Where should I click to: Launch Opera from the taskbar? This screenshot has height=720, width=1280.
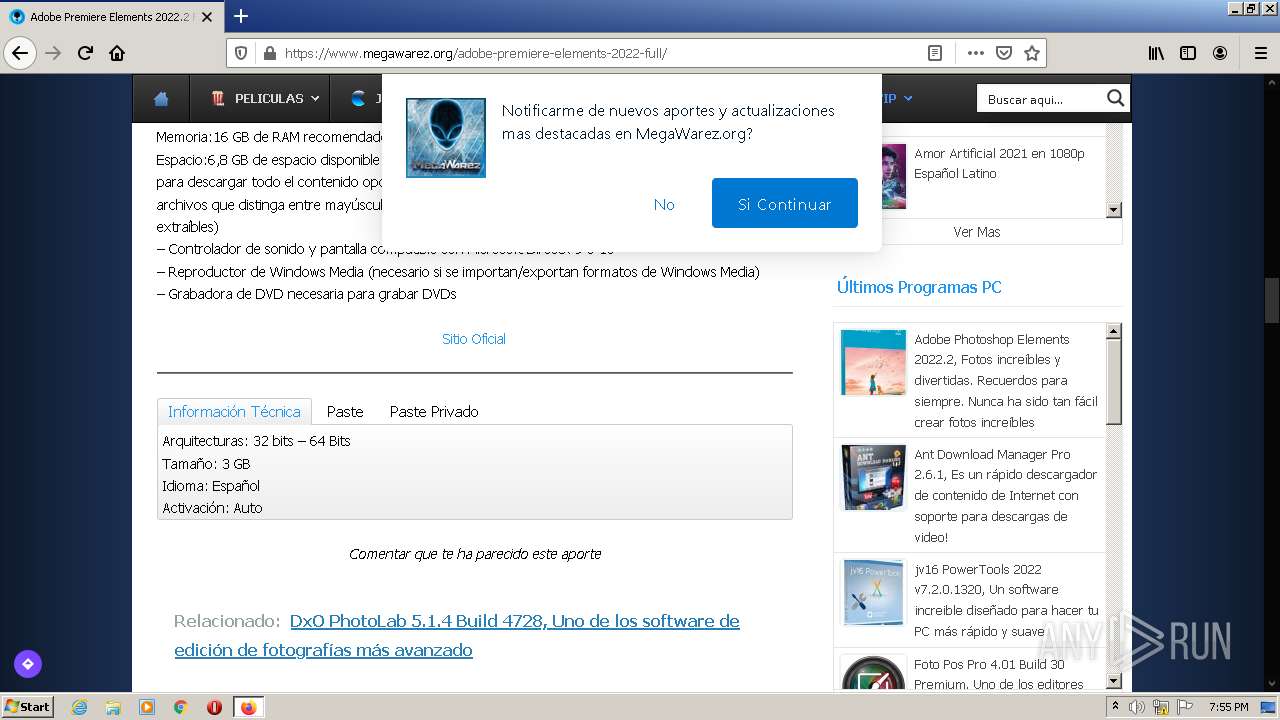[214, 707]
